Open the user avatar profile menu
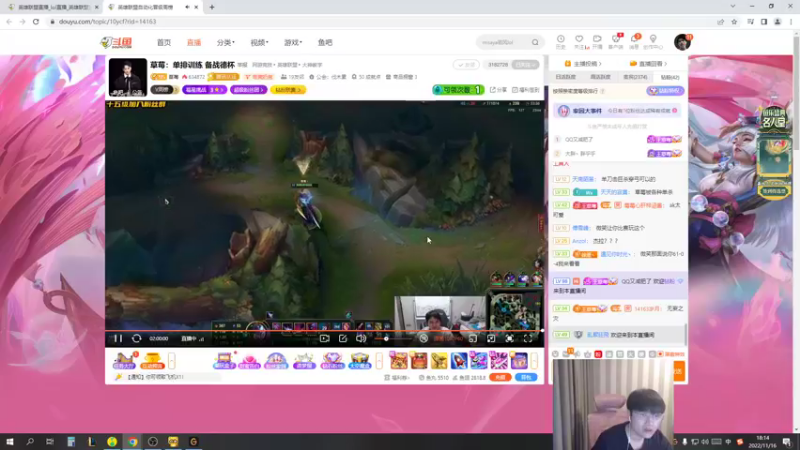The height and width of the screenshot is (450, 800). 682,42
